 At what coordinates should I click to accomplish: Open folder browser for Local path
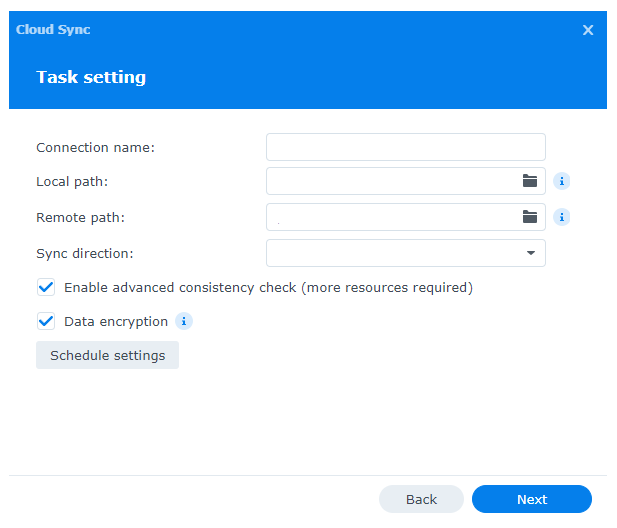[530, 181]
